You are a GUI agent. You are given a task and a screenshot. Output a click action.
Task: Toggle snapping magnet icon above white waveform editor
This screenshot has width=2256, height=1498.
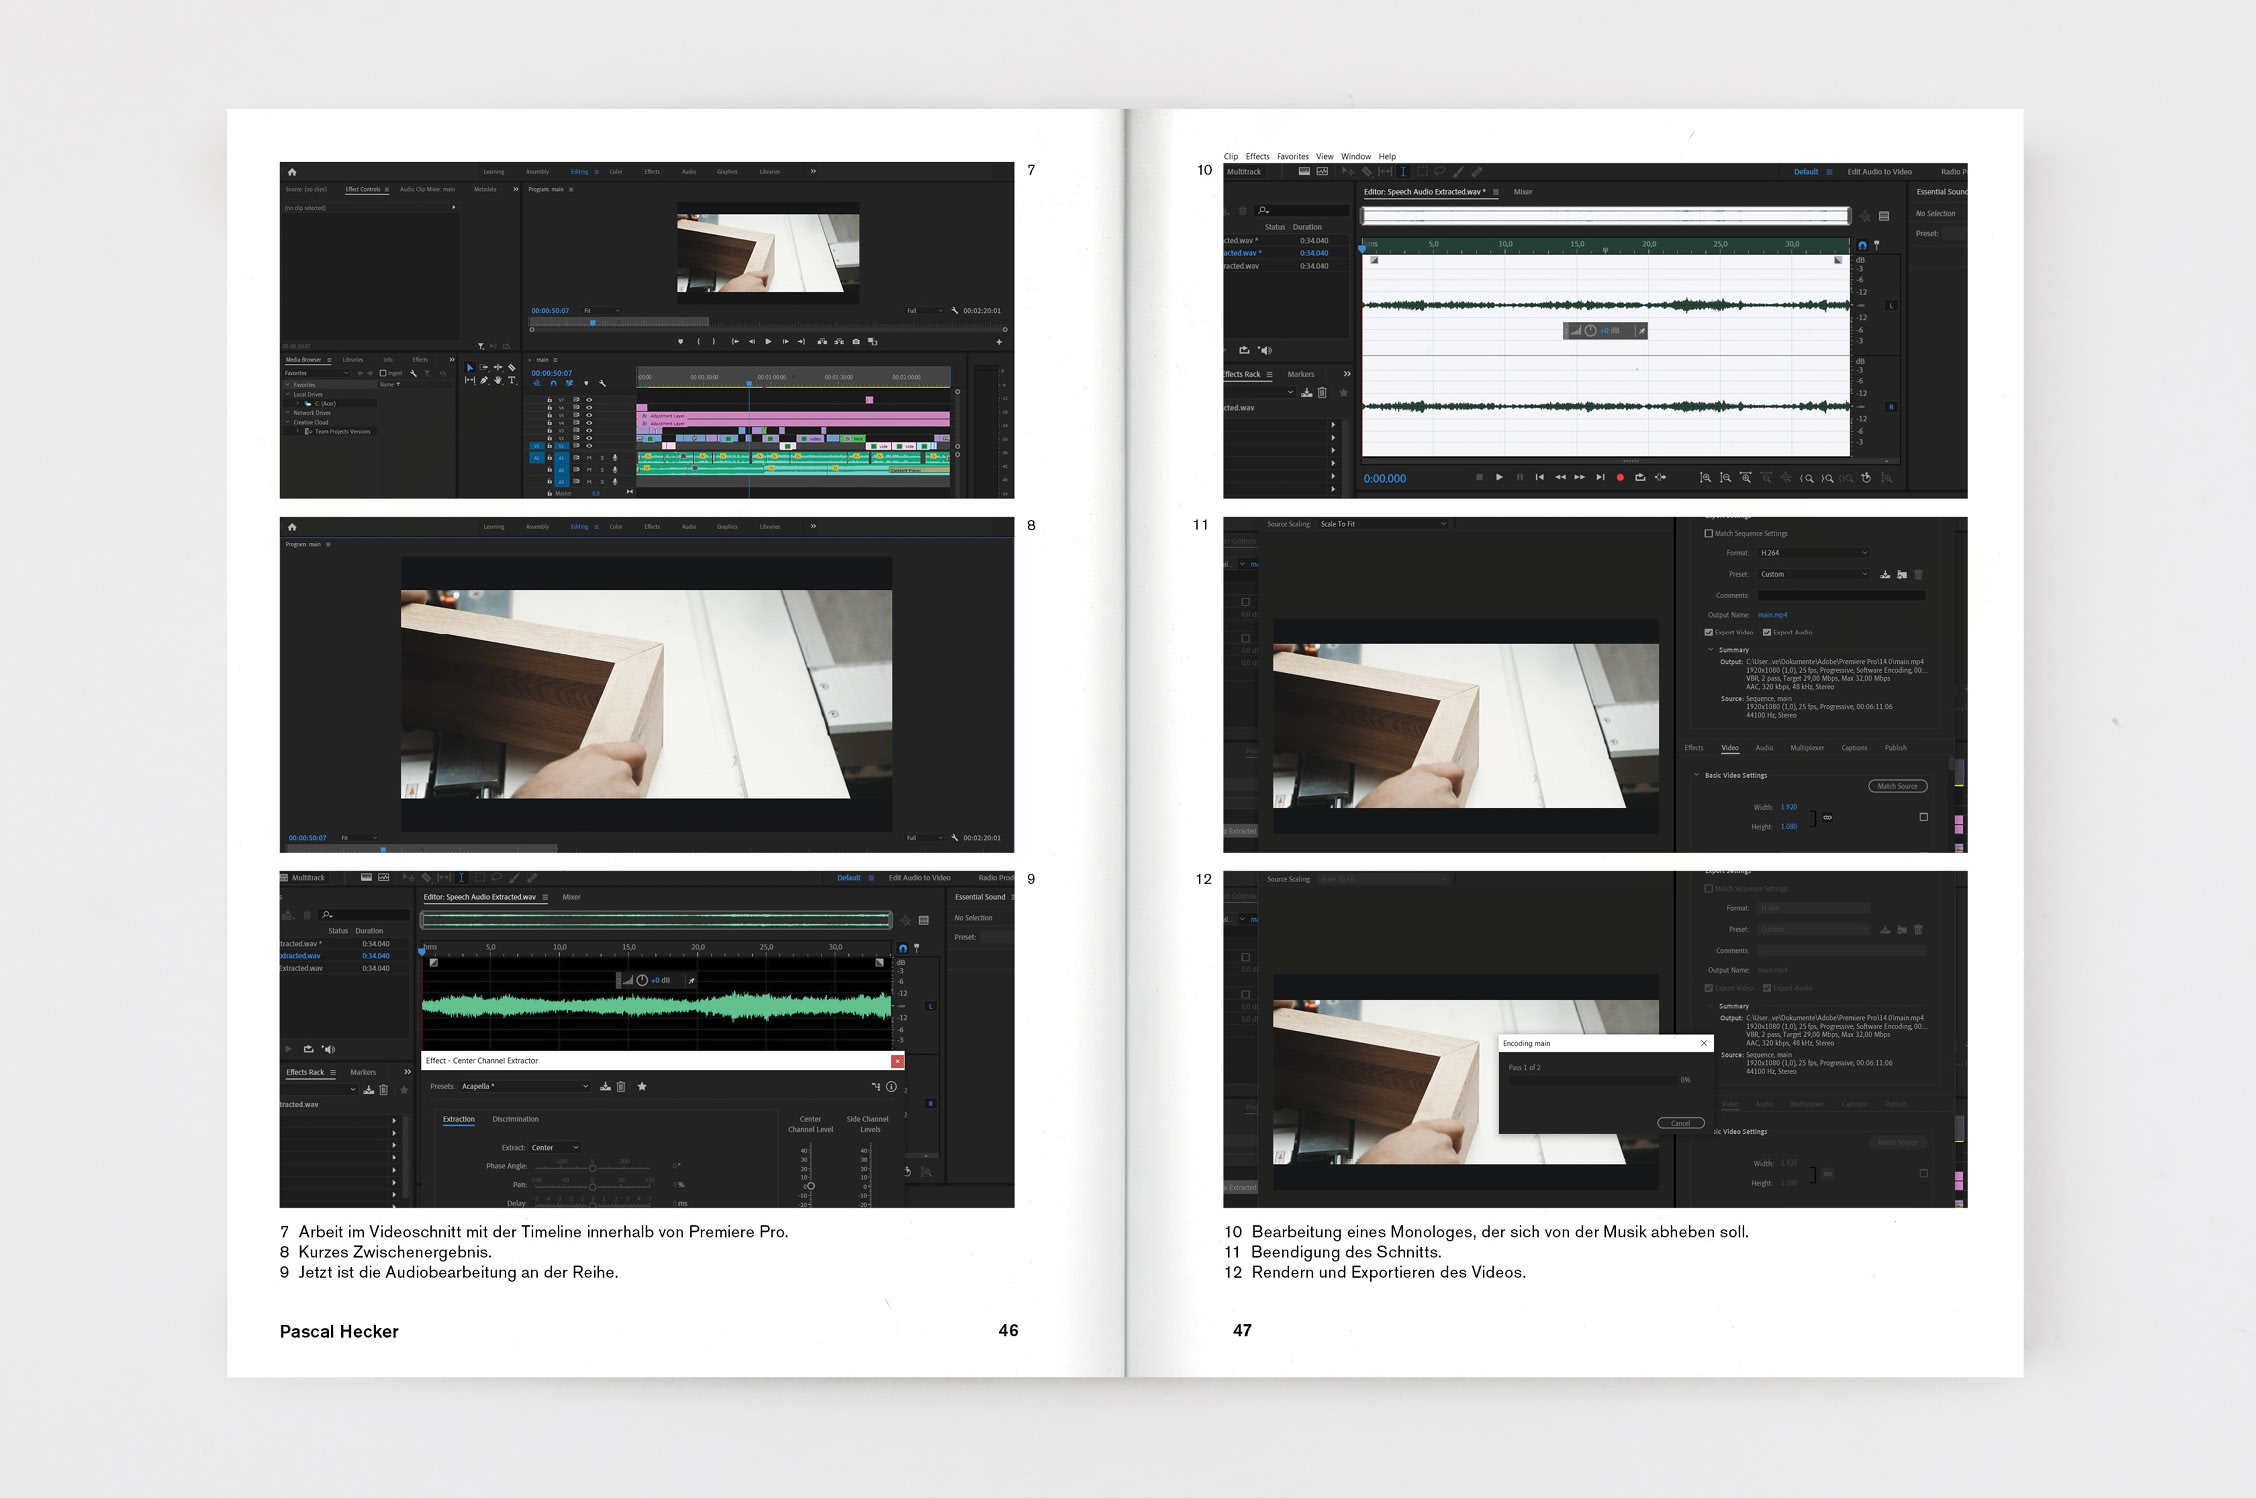coord(1862,245)
